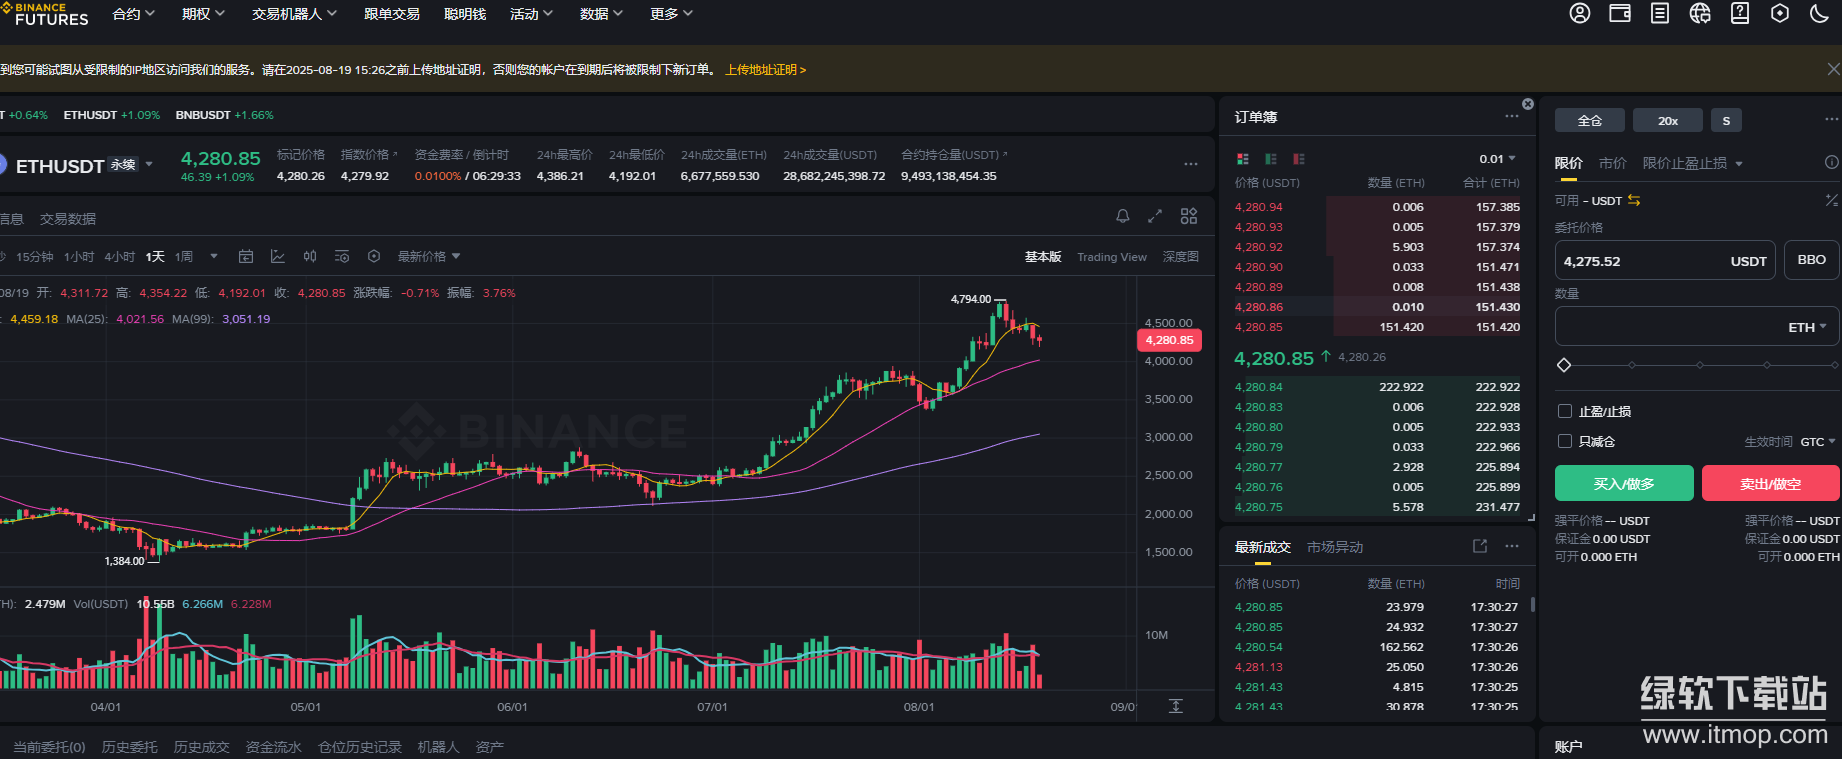1842x759 pixels.
Task: Show only sell orders in order book
Action: pos(1299,159)
